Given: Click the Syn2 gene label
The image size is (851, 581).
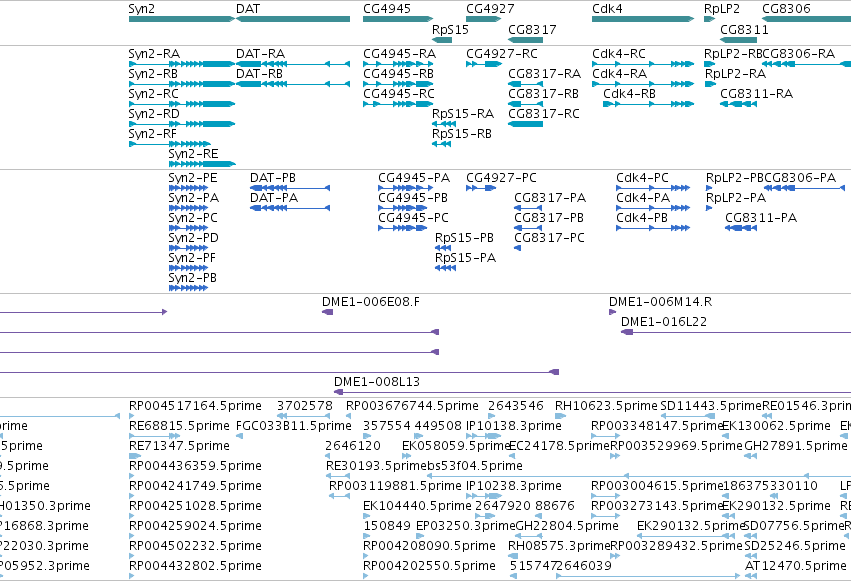Looking at the screenshot, I should (141, 9).
